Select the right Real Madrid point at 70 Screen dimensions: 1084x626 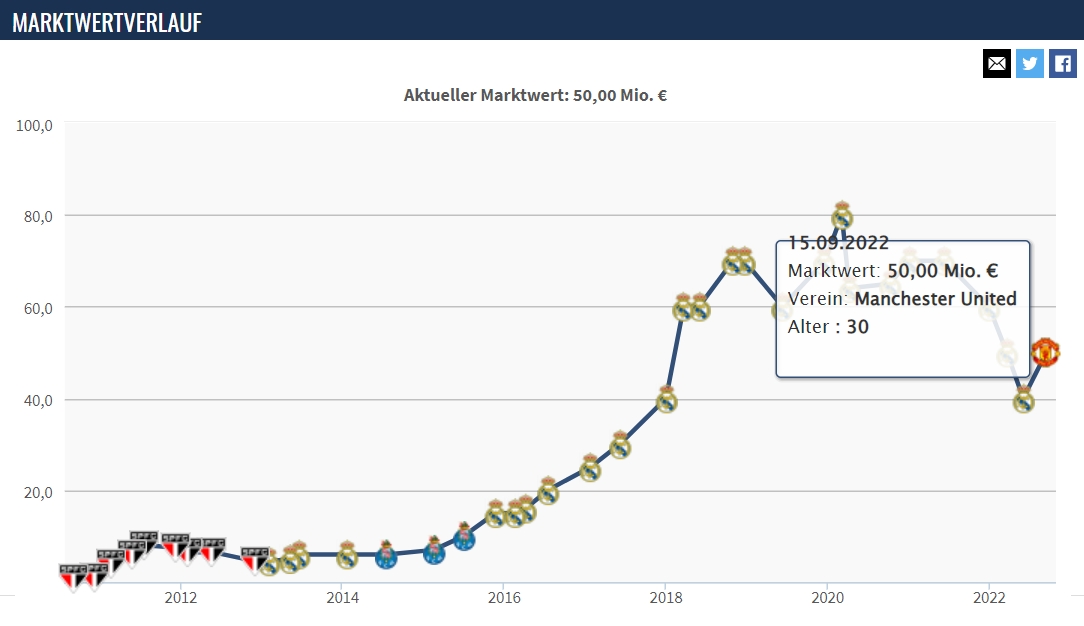tap(745, 261)
